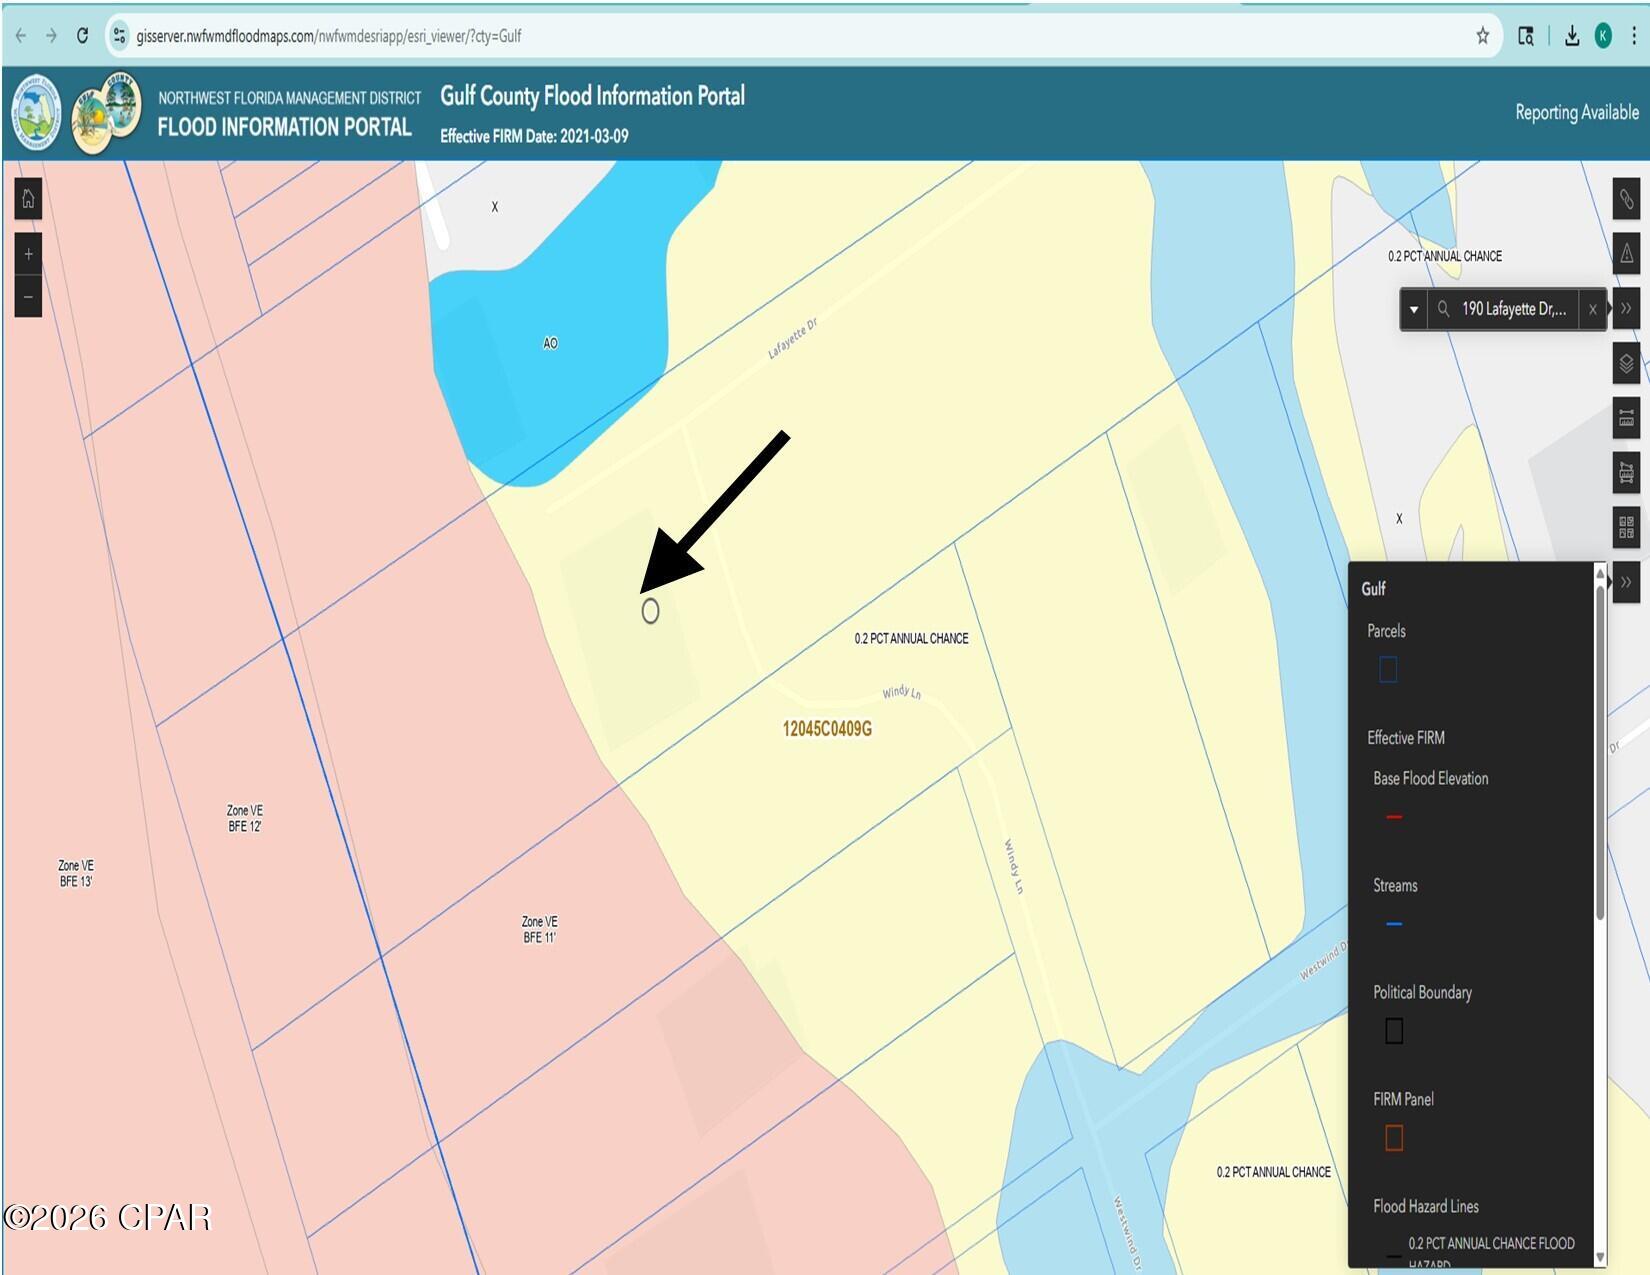
Task: Expand the search source dropdown arrow
Action: pos(1414,310)
